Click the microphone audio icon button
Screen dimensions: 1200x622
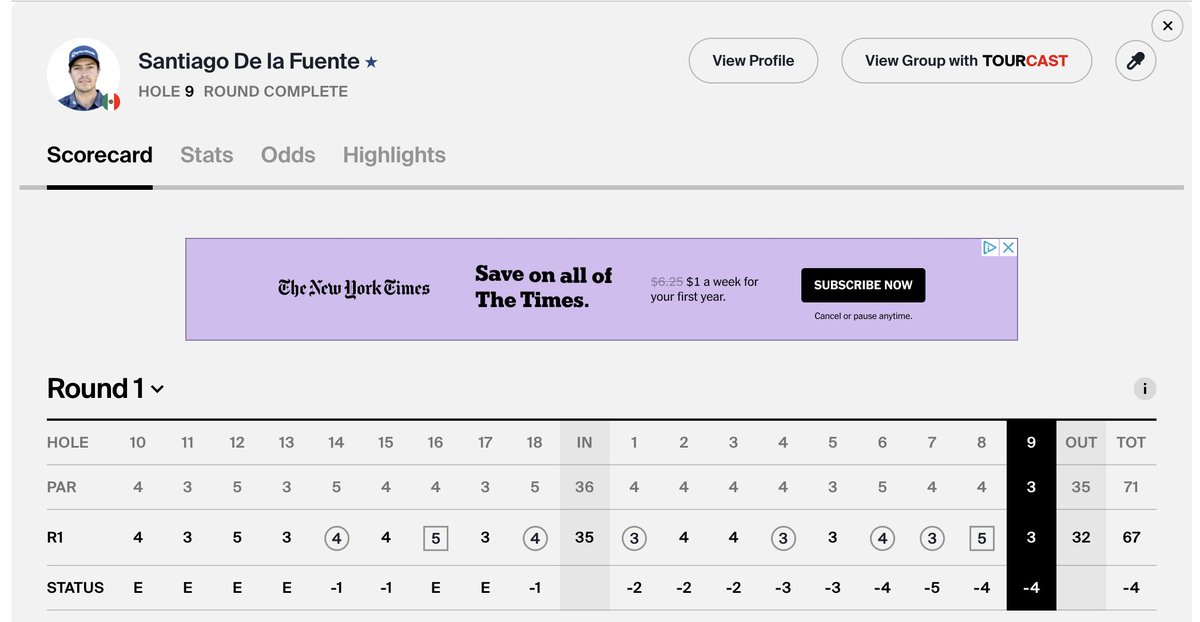pos(1136,61)
